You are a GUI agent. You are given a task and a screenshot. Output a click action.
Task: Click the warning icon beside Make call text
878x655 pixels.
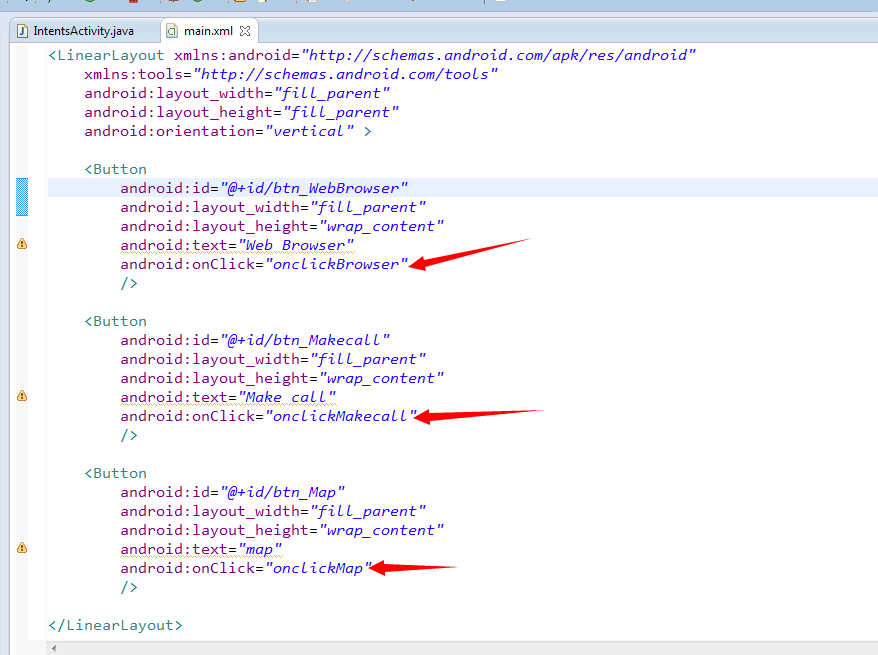22,396
